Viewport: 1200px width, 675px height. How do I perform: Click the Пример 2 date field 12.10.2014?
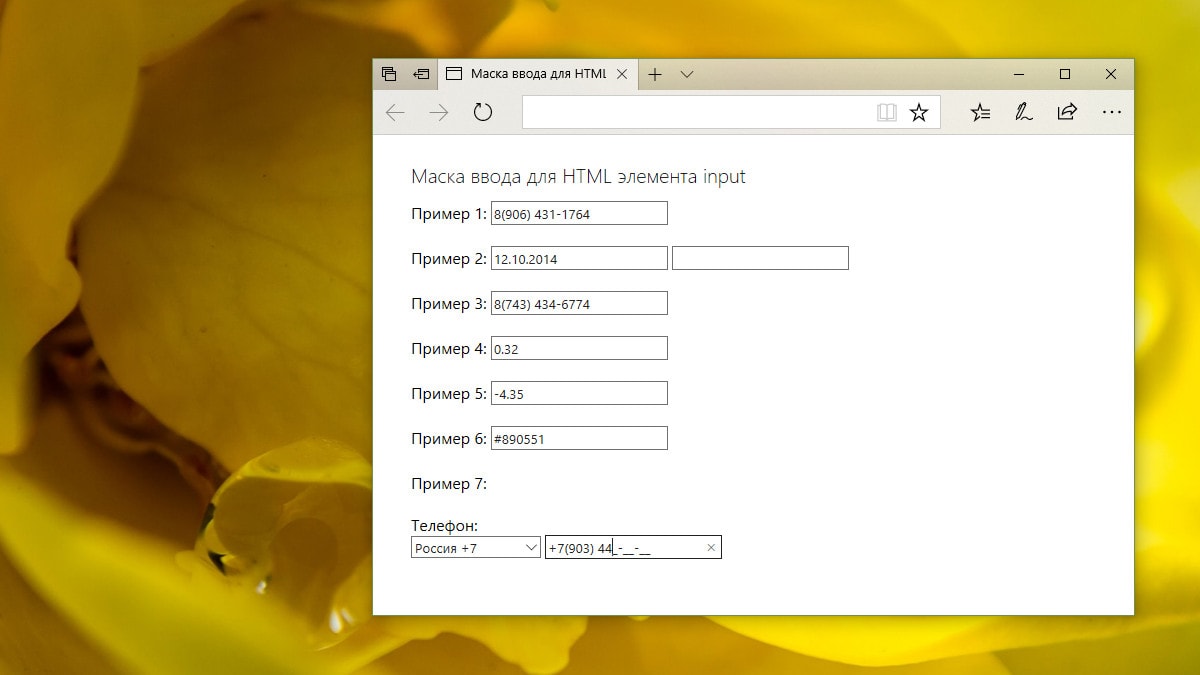click(579, 258)
